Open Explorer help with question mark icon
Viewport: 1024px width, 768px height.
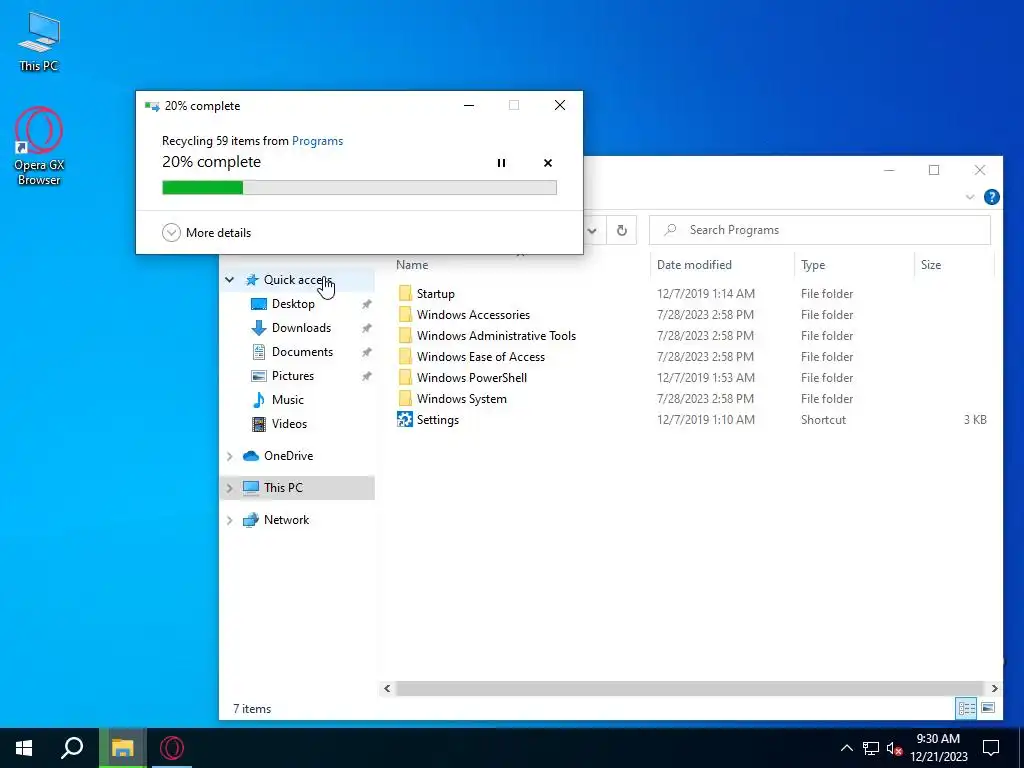click(991, 197)
